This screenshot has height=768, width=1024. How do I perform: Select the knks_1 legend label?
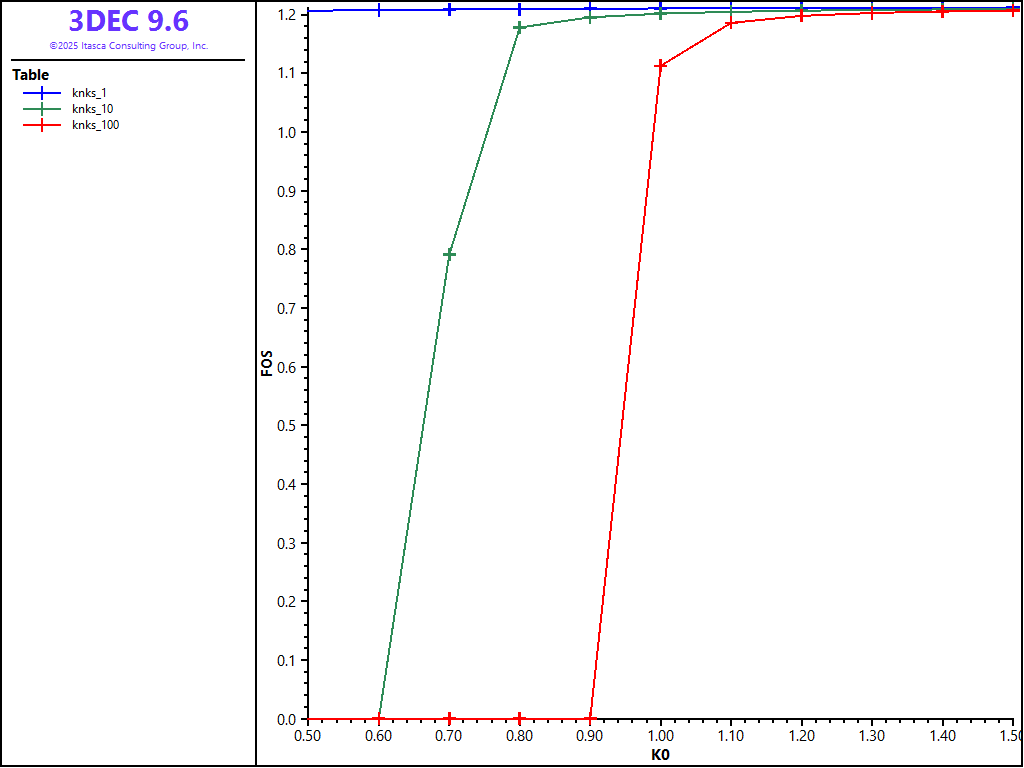[89, 93]
